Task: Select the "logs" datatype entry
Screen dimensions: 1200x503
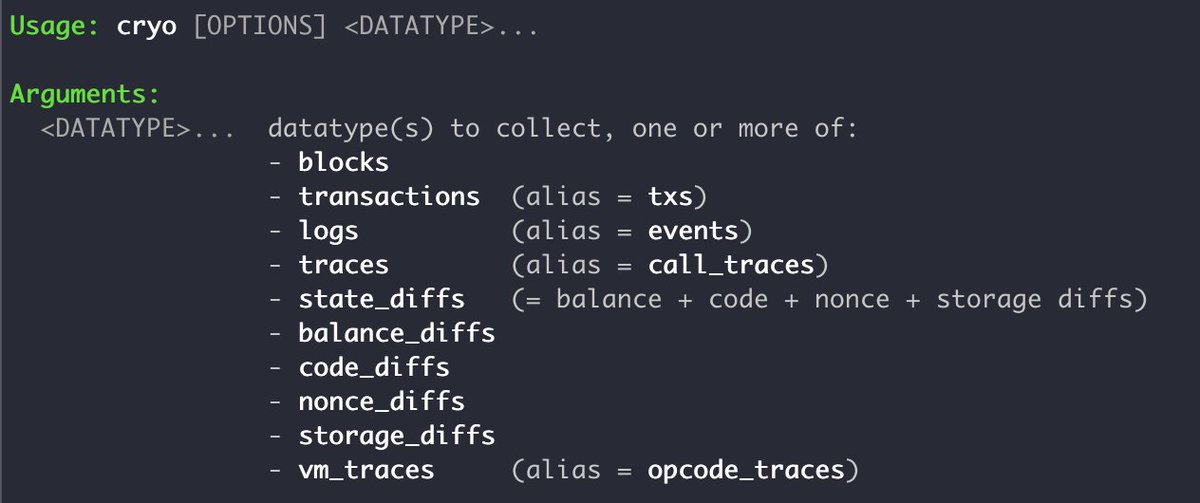Action: (x=328, y=231)
